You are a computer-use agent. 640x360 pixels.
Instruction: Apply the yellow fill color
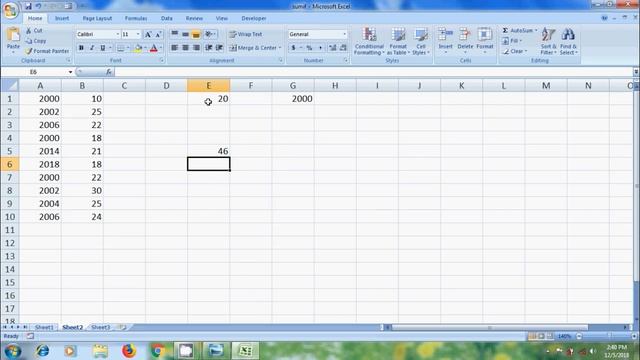pyautogui.click(x=138, y=48)
